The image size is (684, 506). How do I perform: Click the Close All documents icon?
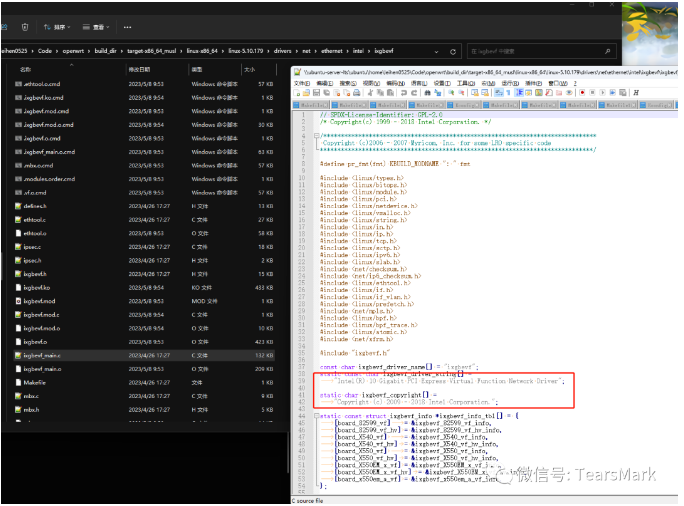[346, 92]
